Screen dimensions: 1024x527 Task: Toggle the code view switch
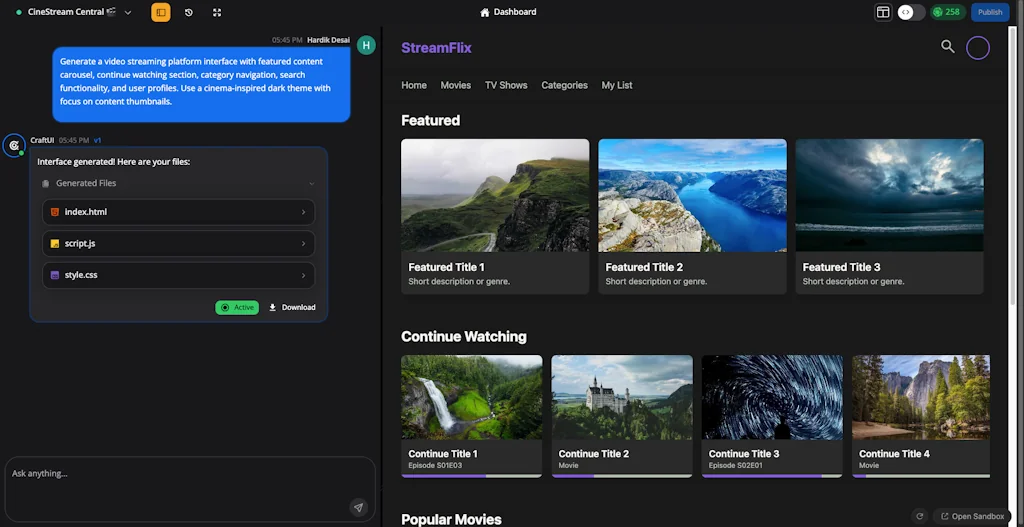(x=910, y=12)
